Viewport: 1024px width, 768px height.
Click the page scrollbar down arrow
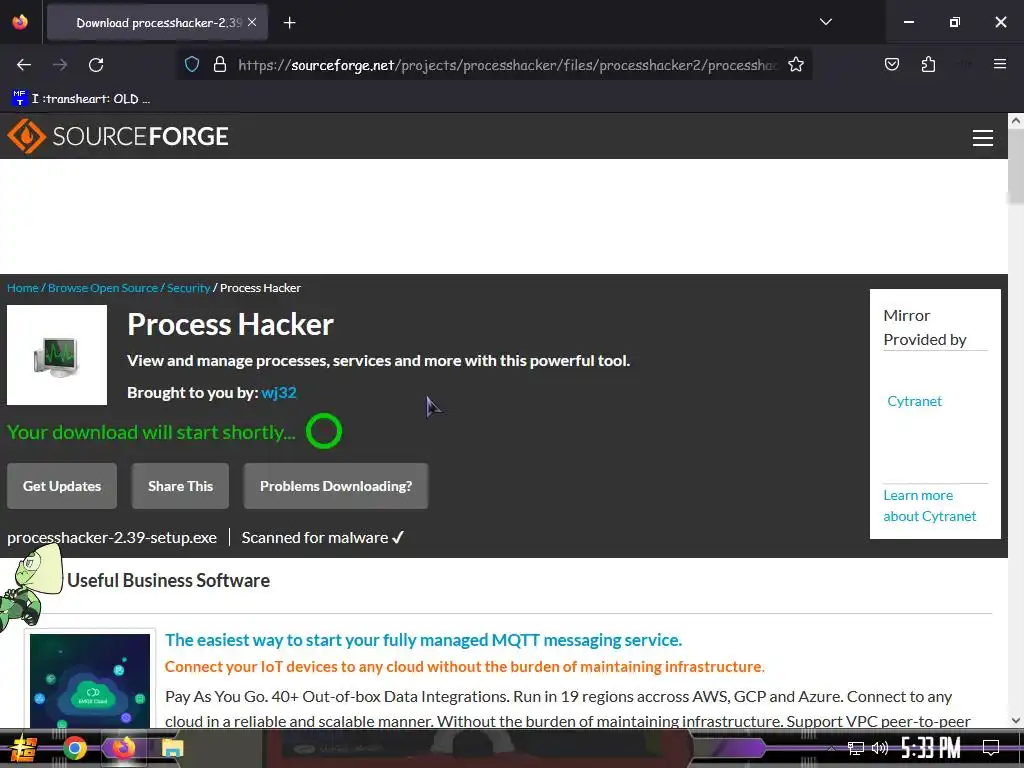1016,720
